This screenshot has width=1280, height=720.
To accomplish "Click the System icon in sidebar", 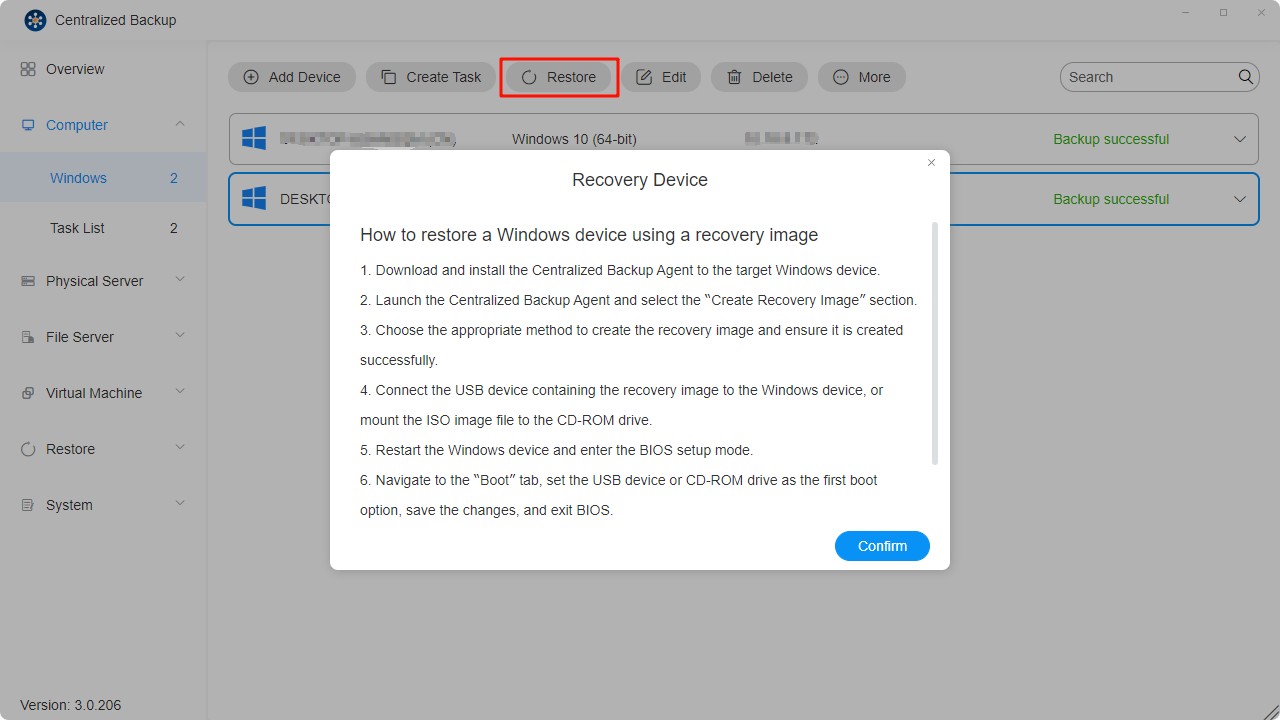I will click(x=28, y=505).
